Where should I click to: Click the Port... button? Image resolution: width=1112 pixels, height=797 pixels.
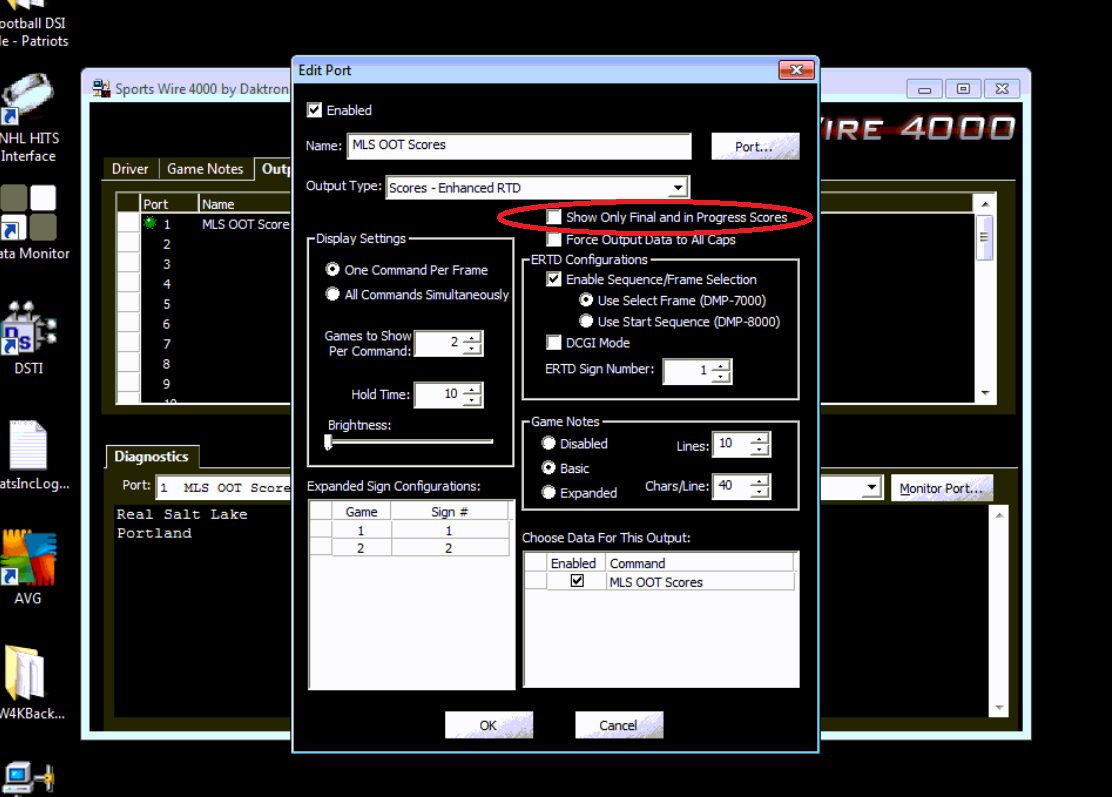[x=754, y=146]
